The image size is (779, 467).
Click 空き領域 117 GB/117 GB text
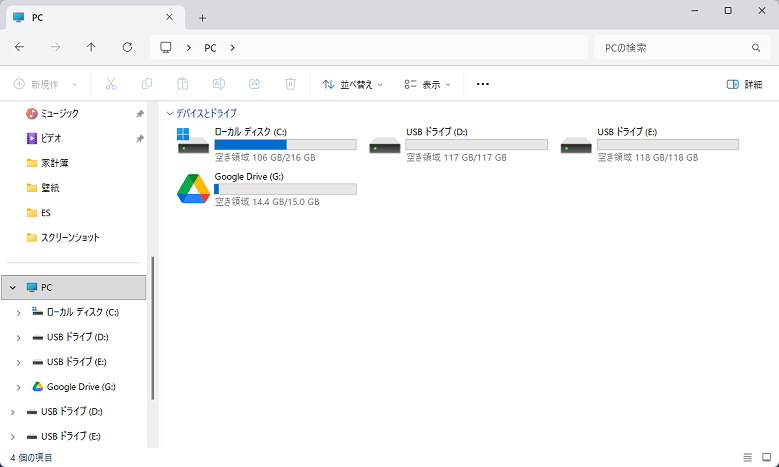[x=457, y=158]
